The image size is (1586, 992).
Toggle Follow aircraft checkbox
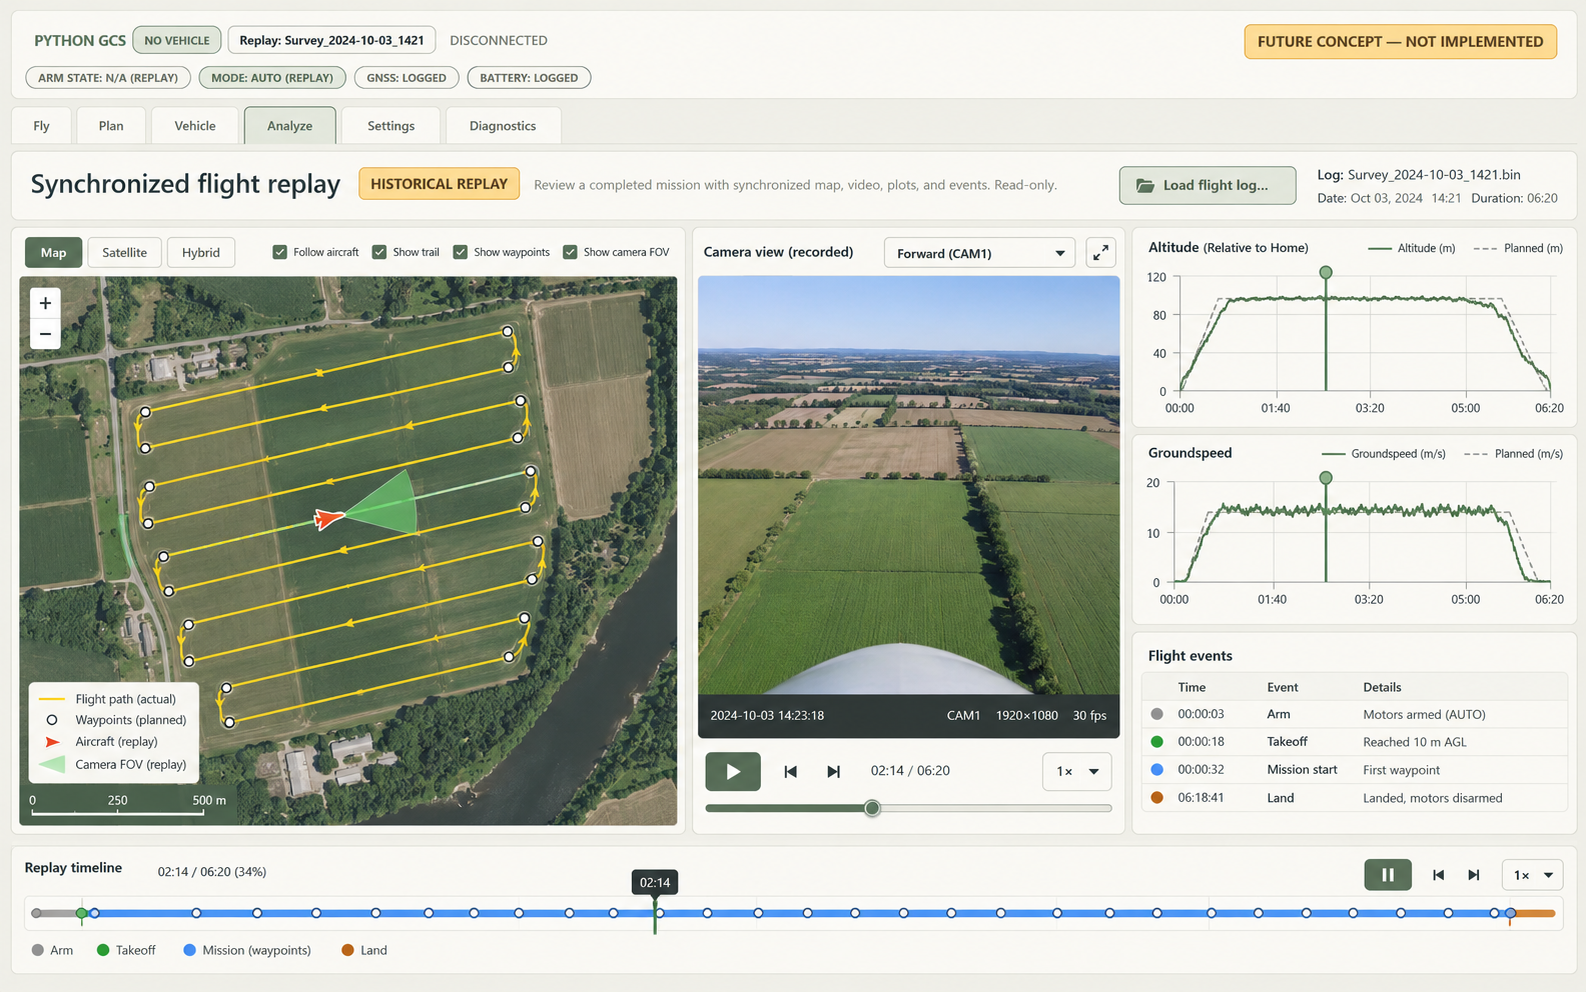pos(280,252)
